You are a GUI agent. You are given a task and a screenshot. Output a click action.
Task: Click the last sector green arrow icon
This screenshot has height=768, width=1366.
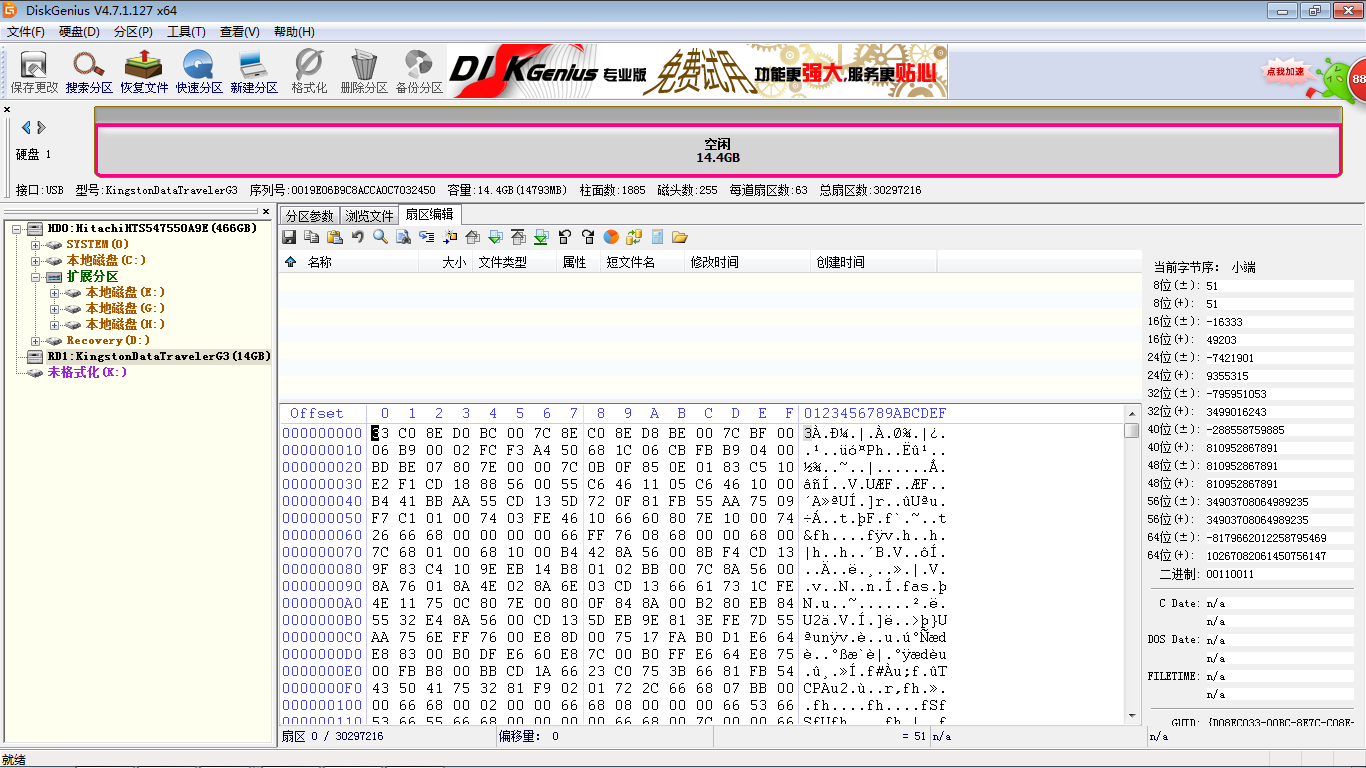[541, 237]
